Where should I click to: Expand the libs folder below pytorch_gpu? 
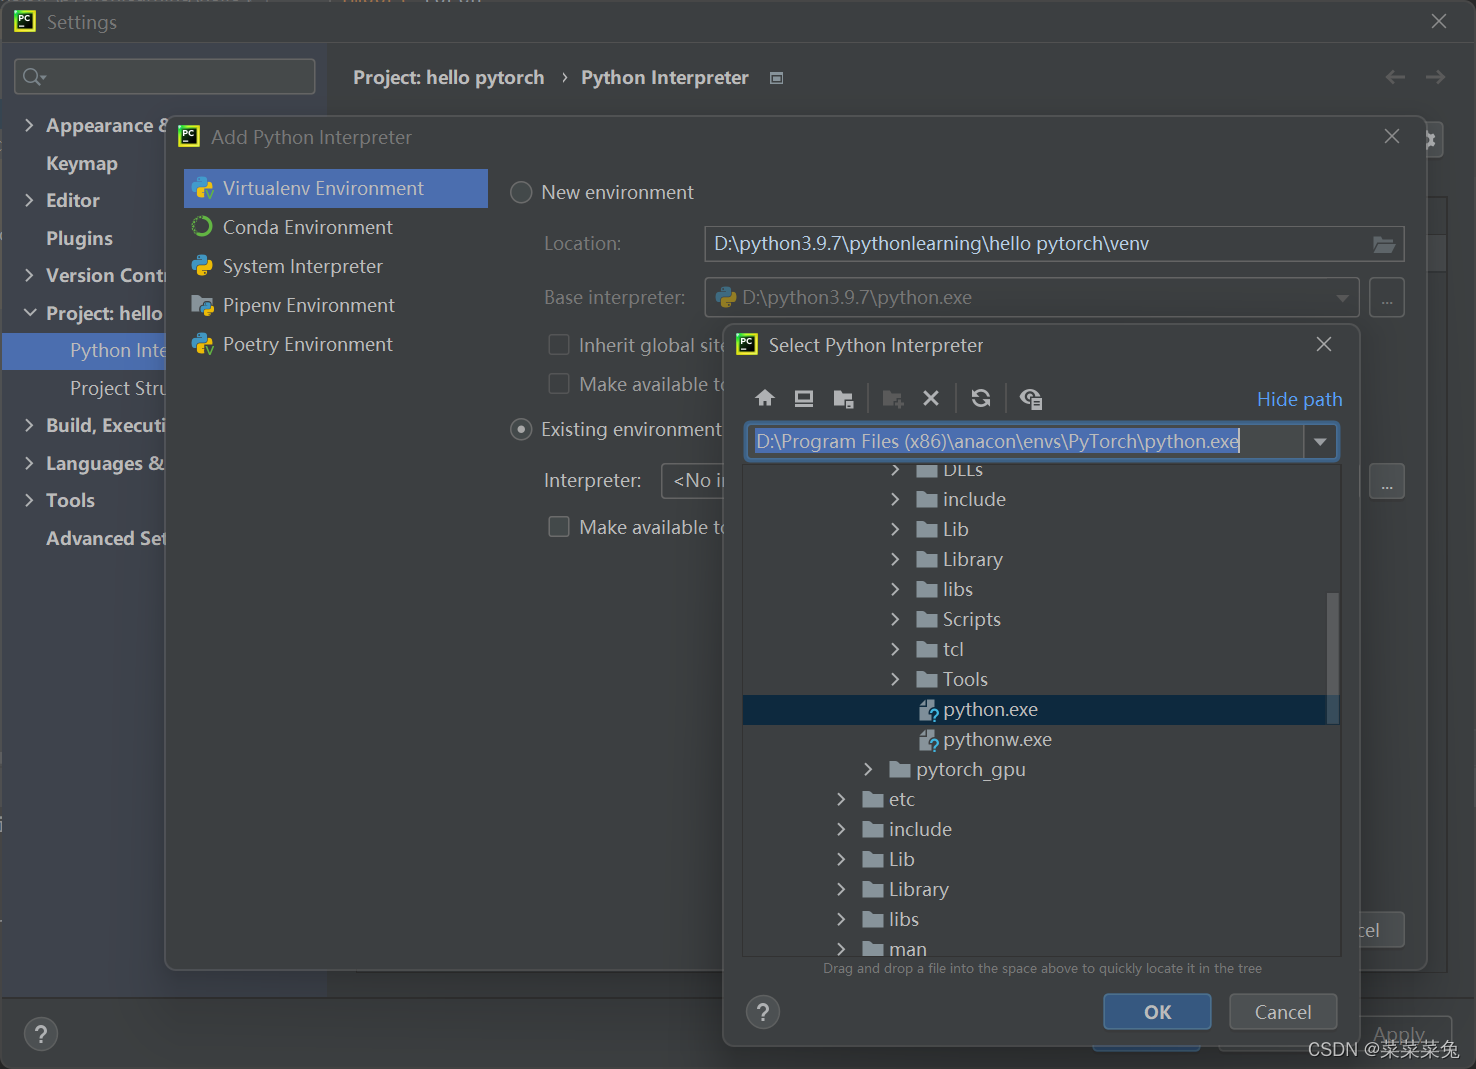click(x=841, y=919)
